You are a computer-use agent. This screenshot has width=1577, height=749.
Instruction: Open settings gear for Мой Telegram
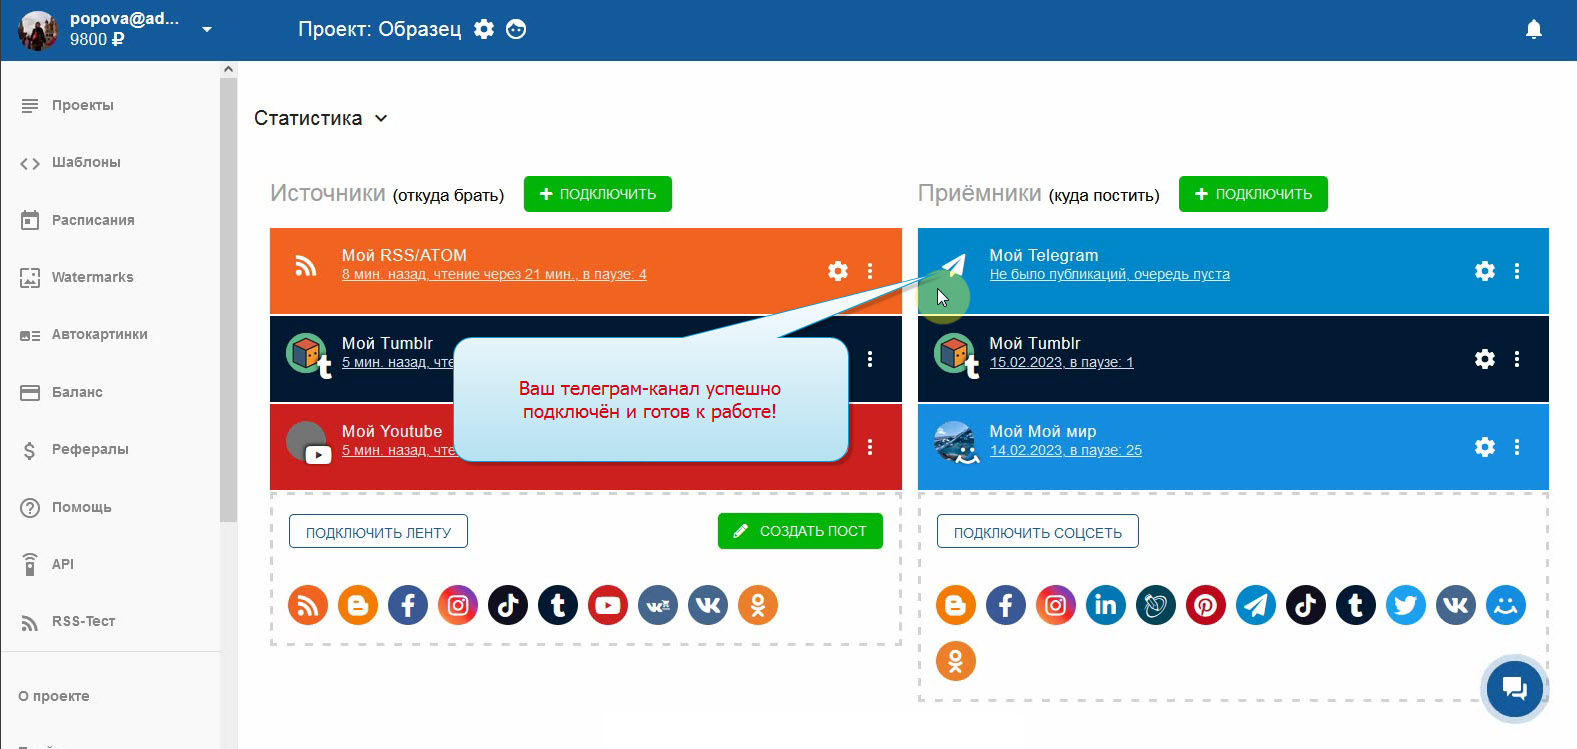1484,271
